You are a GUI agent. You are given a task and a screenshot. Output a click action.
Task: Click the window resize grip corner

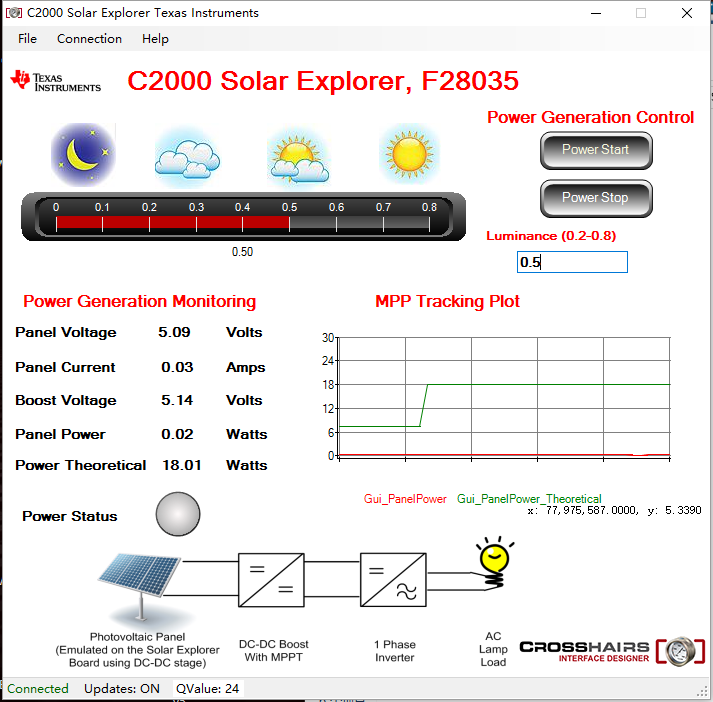703,691
